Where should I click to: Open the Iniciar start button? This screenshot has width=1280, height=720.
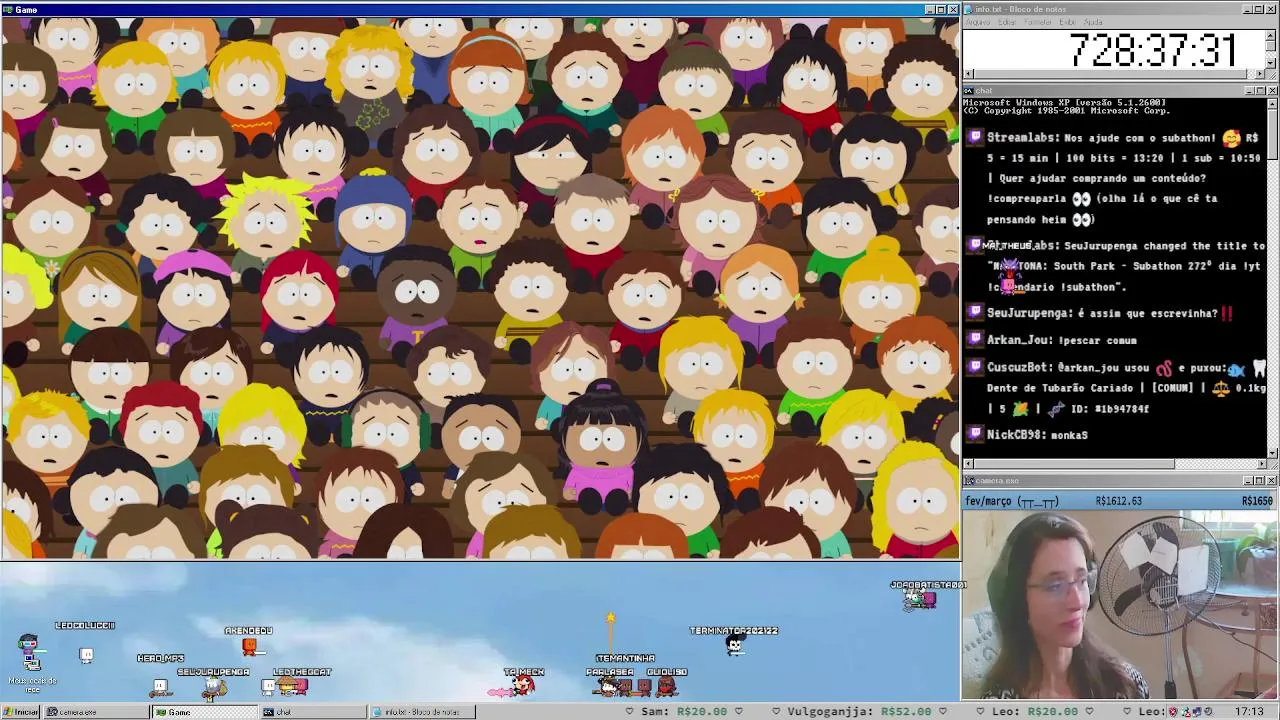(20, 712)
